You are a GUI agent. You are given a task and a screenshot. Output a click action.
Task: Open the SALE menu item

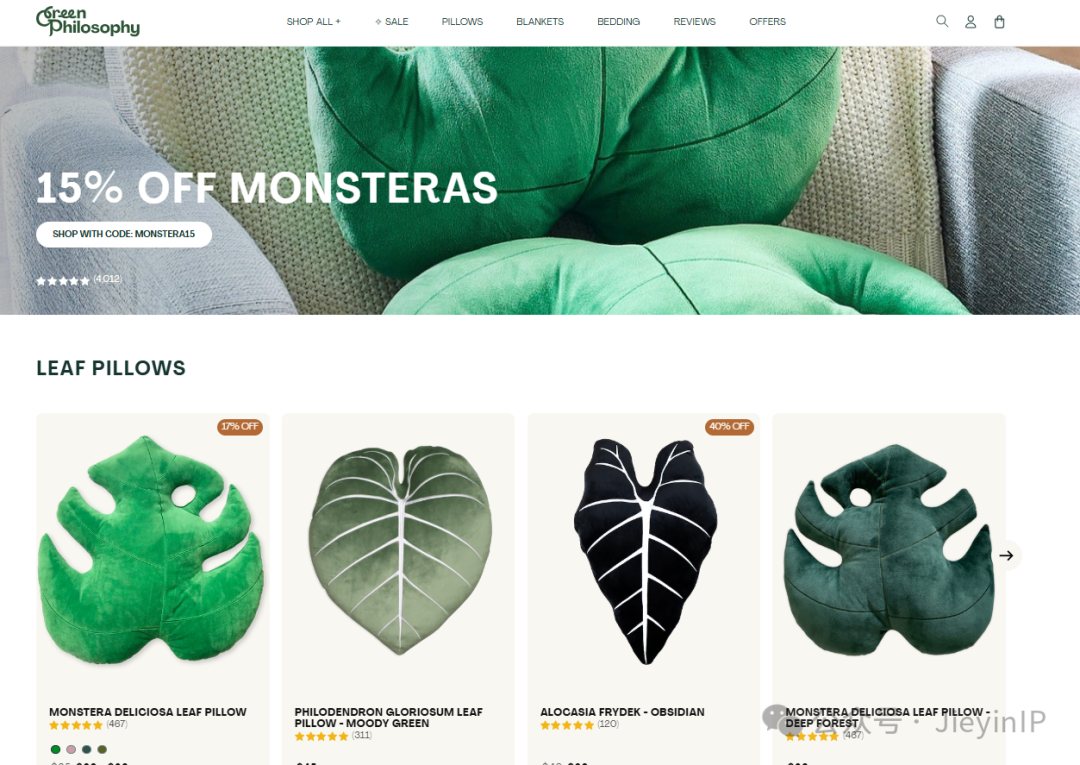tap(392, 22)
